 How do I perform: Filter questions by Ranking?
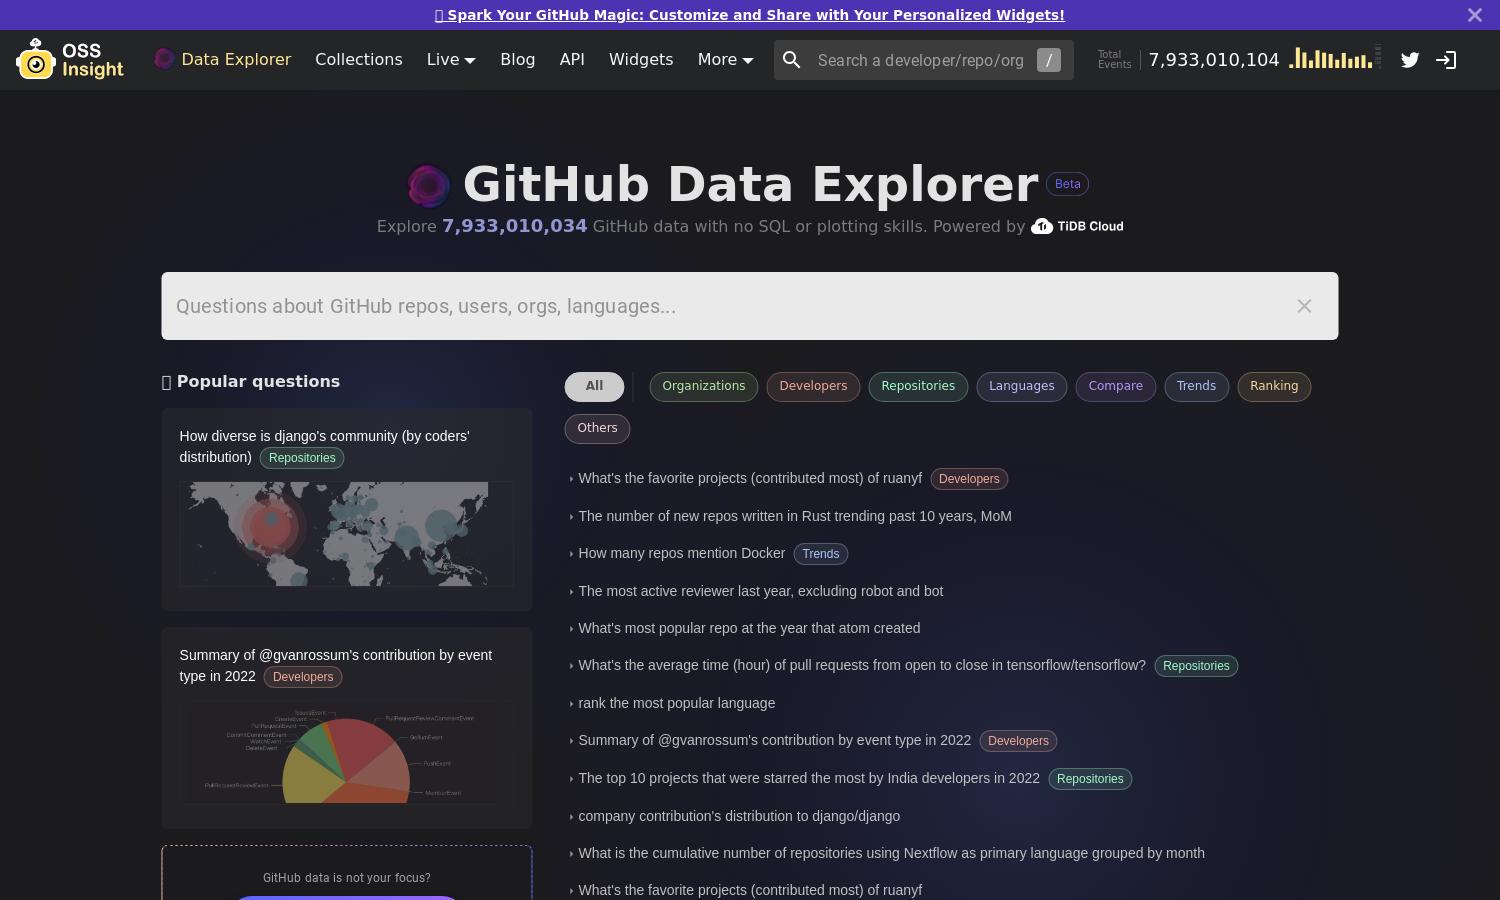(x=1274, y=386)
